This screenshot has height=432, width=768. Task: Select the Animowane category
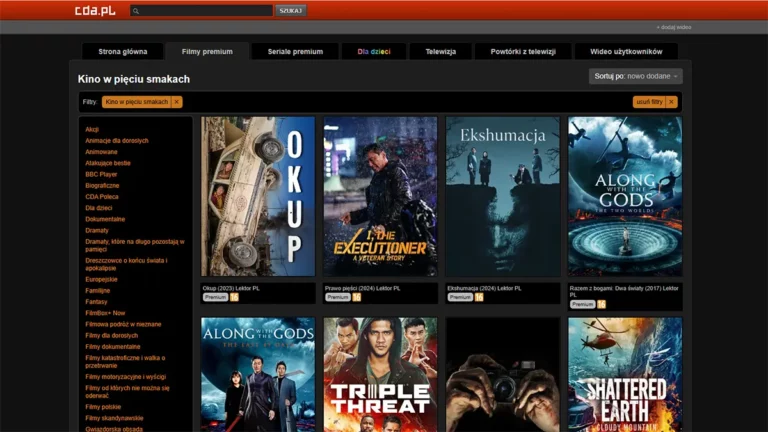tap(101, 152)
